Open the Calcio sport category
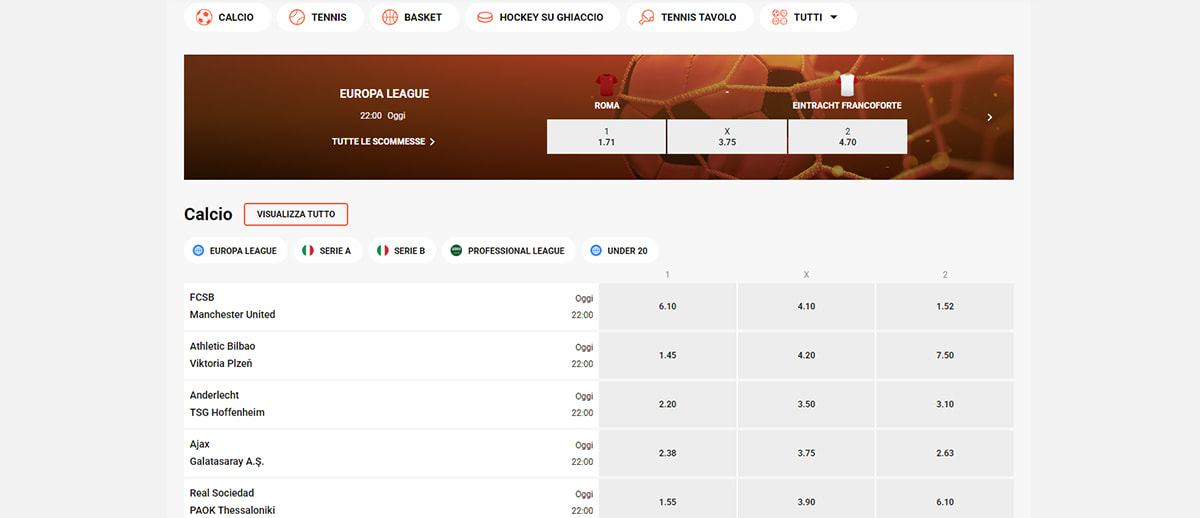The width and height of the screenshot is (1200, 518). click(227, 17)
